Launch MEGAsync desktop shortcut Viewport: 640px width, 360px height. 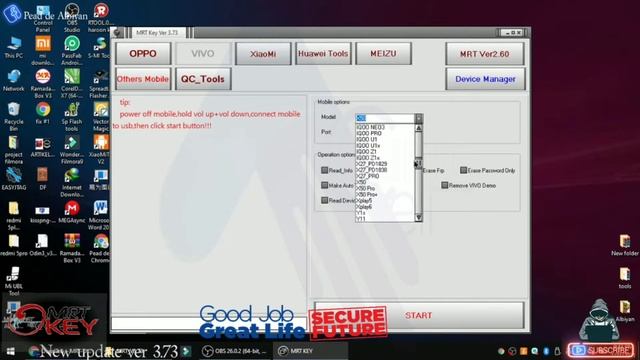pyautogui.click(x=72, y=212)
